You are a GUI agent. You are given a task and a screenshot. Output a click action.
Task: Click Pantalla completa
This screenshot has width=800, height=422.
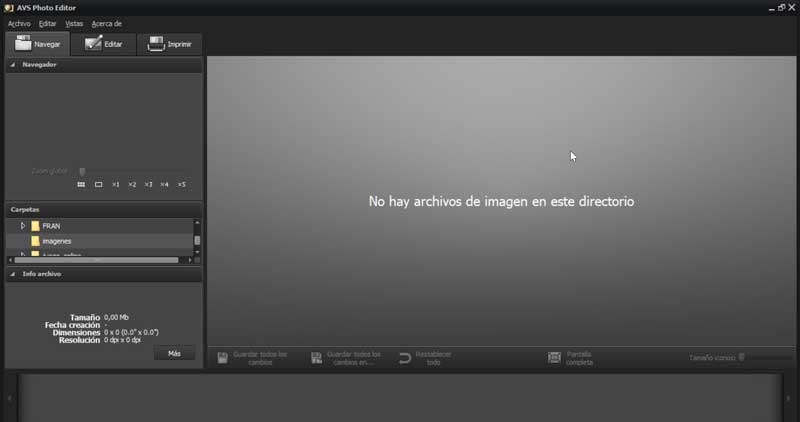point(570,358)
